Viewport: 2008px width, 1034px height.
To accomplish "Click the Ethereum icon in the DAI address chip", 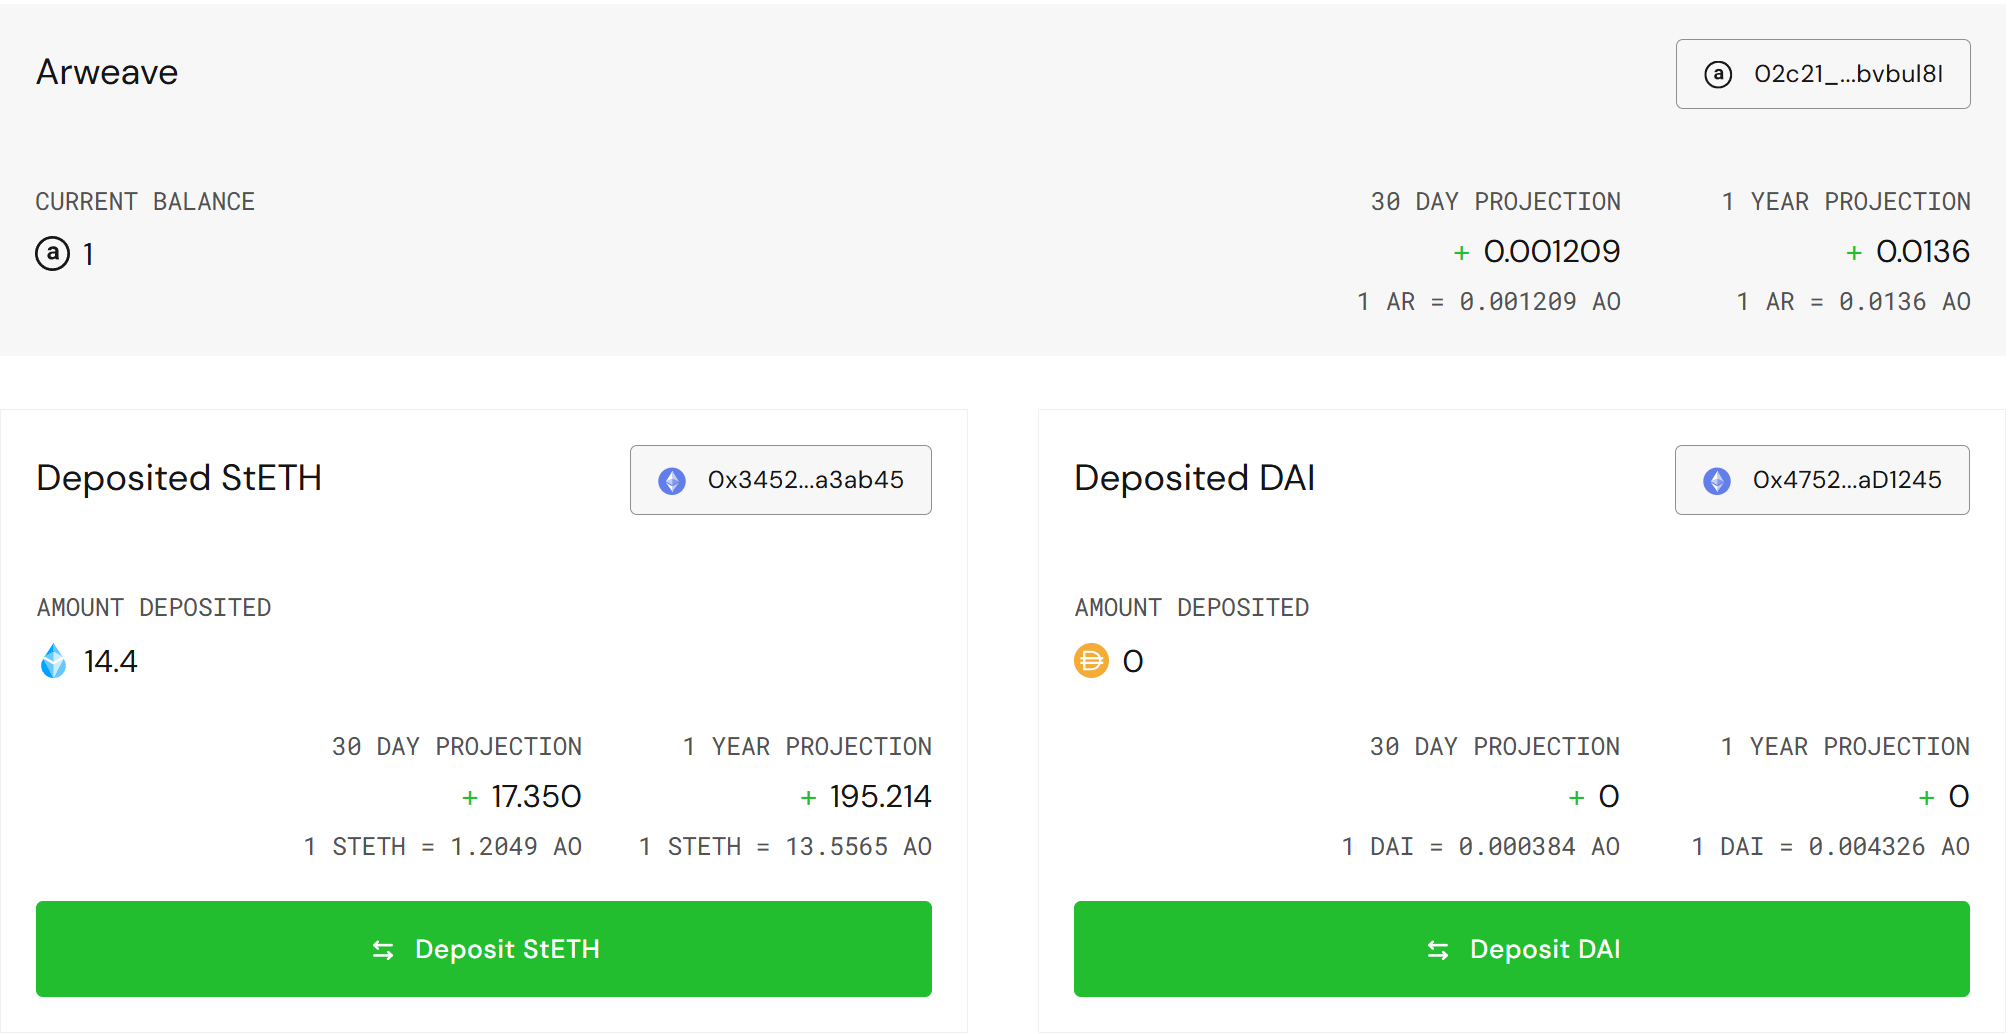I will pyautogui.click(x=1716, y=480).
